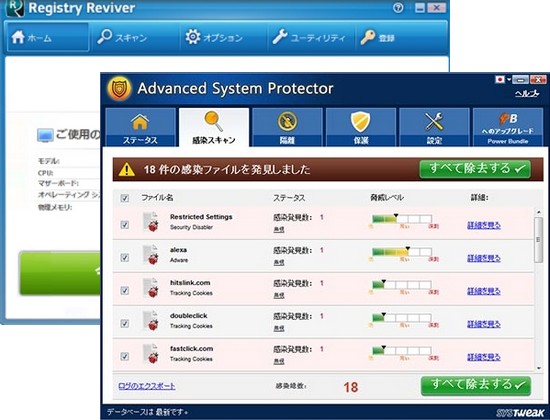Viewport: 550px width, 420px height.
Task: Open the ホーム home icon in Registry Reviver
Action: [x=18, y=37]
